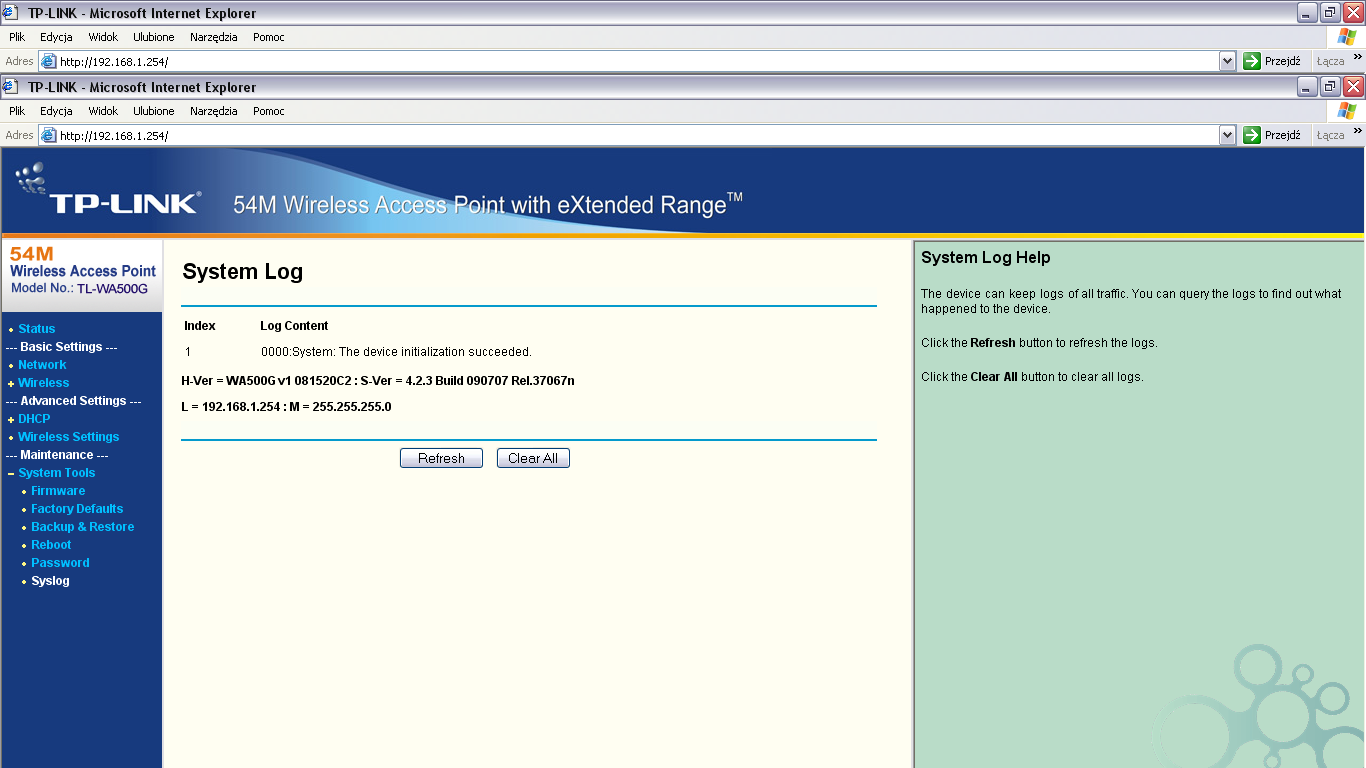
Task: Open the Widok menu in the back window
Action: tap(103, 37)
